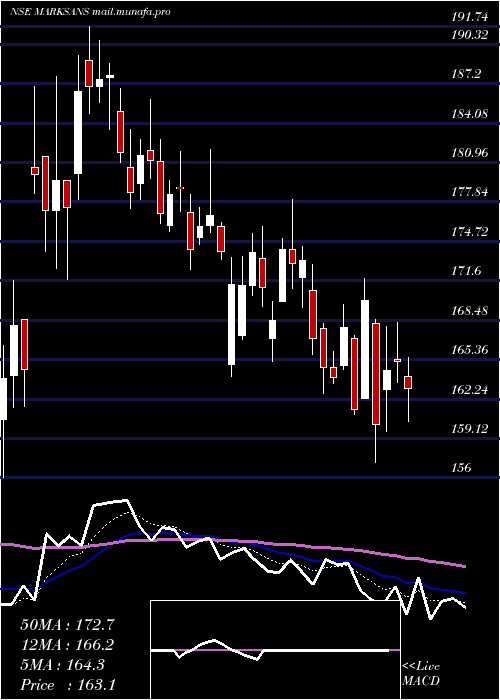Click the 187.2 price level label
This screenshot has width=500, height=700.
point(467,74)
